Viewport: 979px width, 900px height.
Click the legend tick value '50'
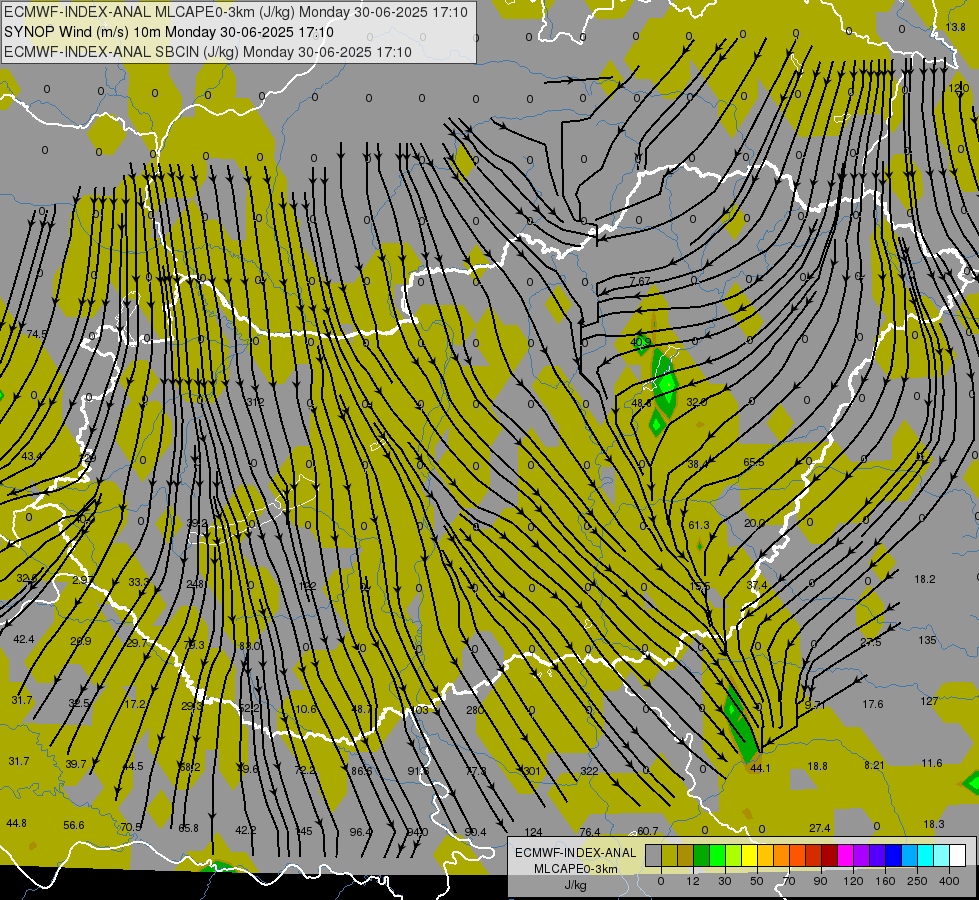757,881
